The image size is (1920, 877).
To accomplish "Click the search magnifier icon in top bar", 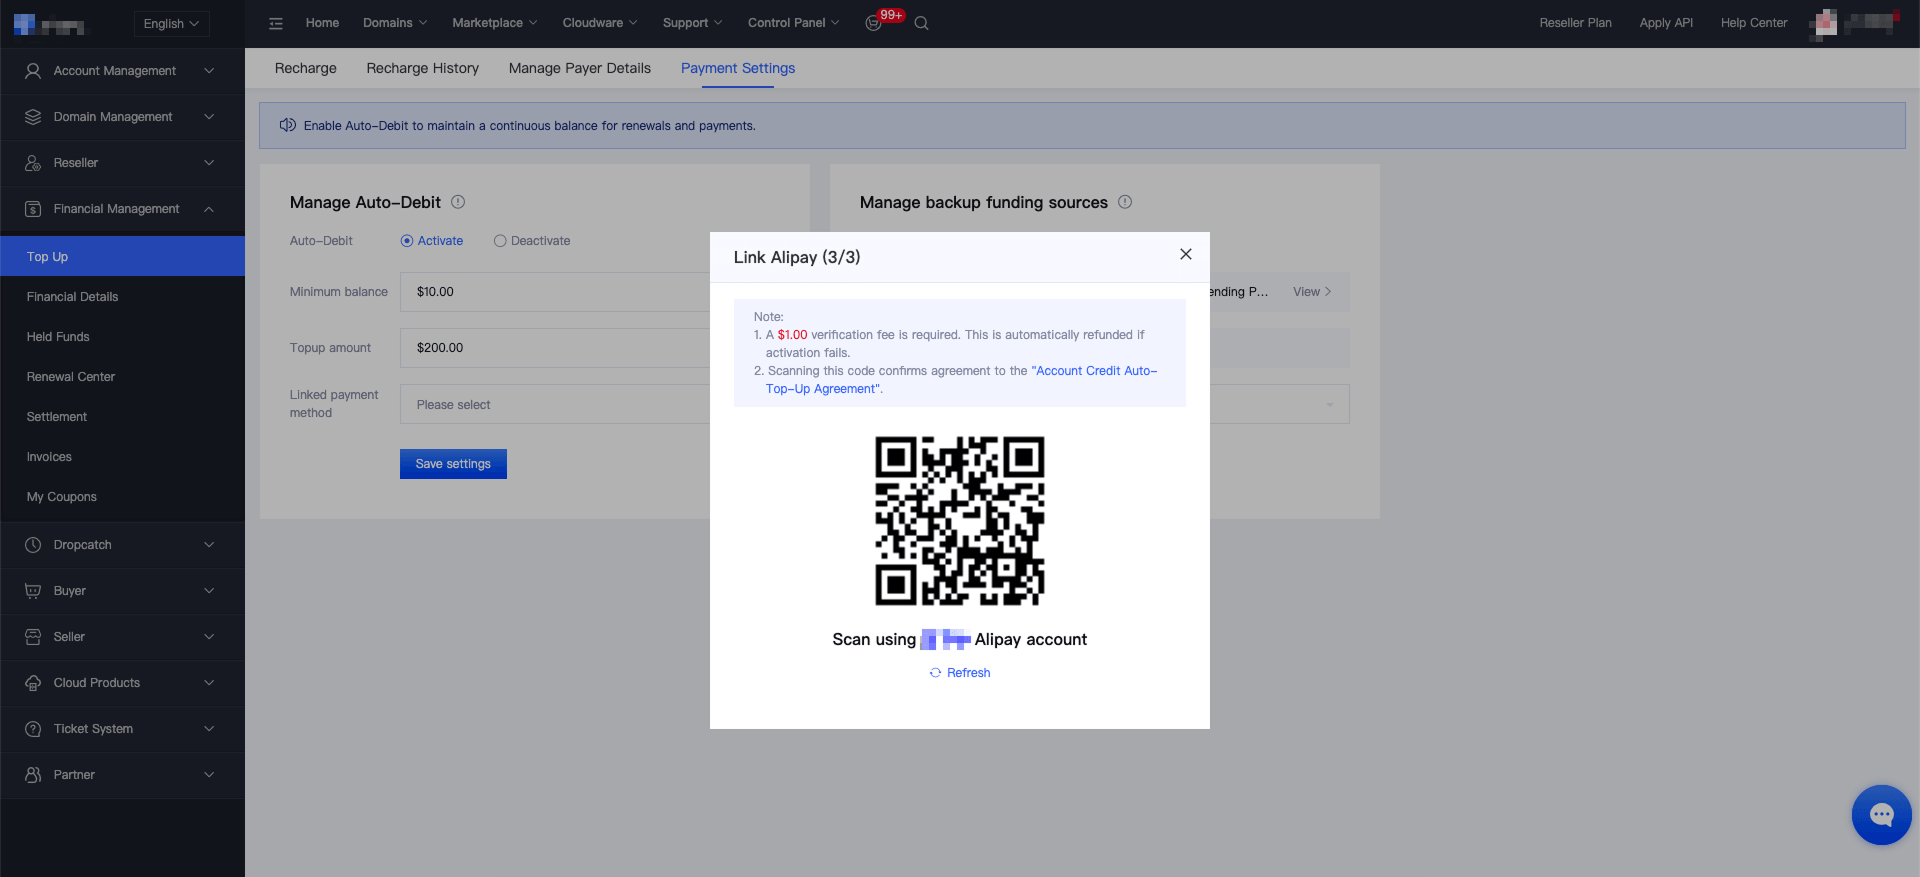I will click(x=921, y=23).
